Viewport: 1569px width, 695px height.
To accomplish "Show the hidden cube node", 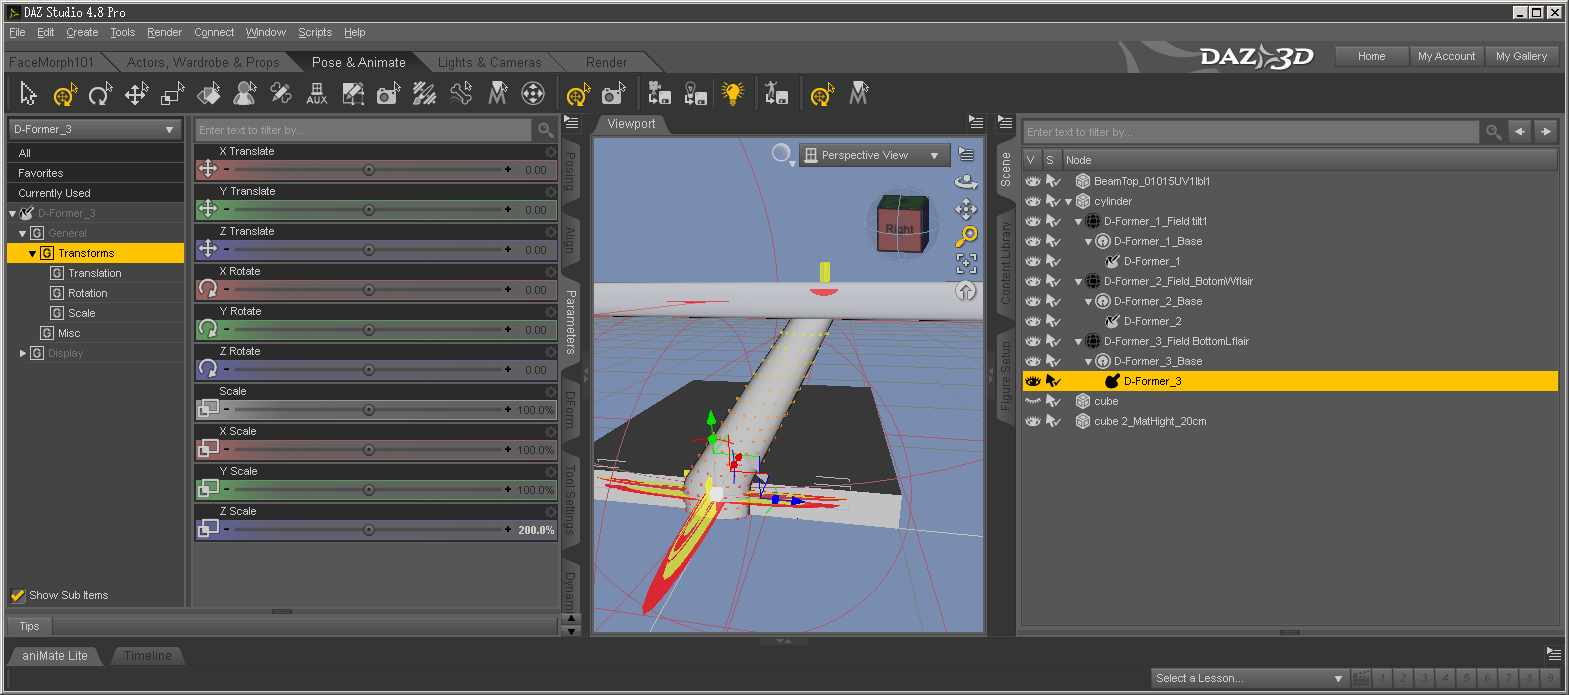I will click(x=1033, y=401).
